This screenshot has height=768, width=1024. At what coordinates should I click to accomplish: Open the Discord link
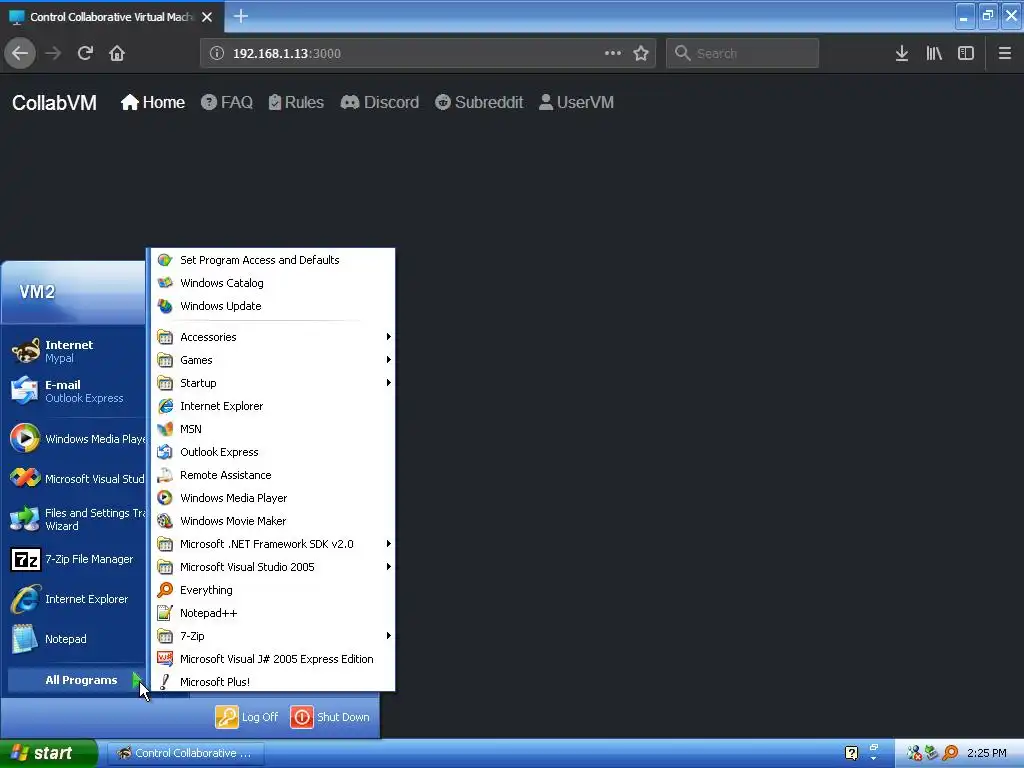click(379, 103)
